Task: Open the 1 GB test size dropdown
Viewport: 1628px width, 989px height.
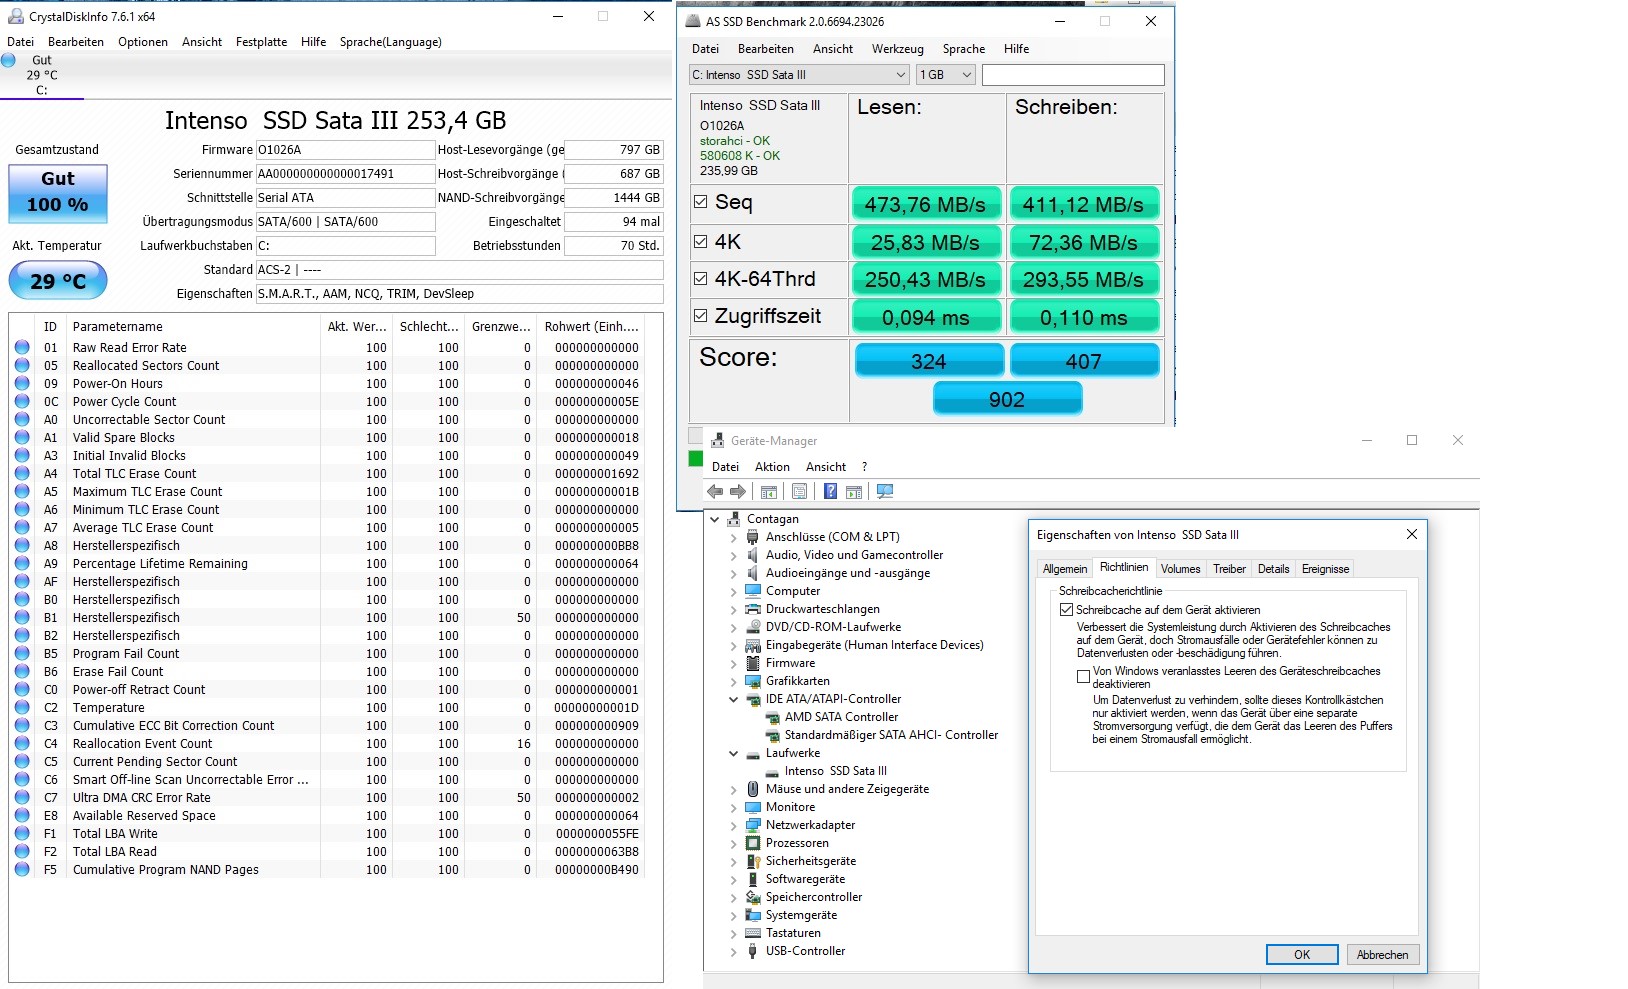Action: 946,75
